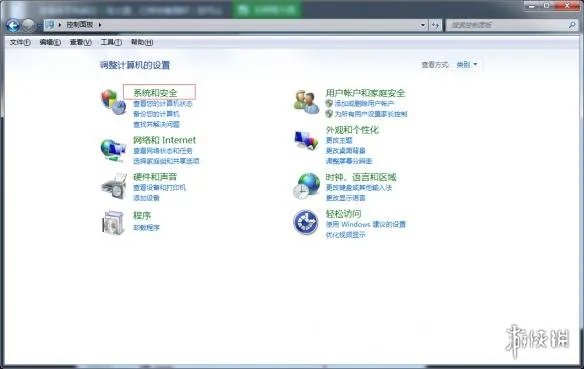Click the Control Panel icon in address bar
This screenshot has width=584, height=369.
tap(50, 25)
